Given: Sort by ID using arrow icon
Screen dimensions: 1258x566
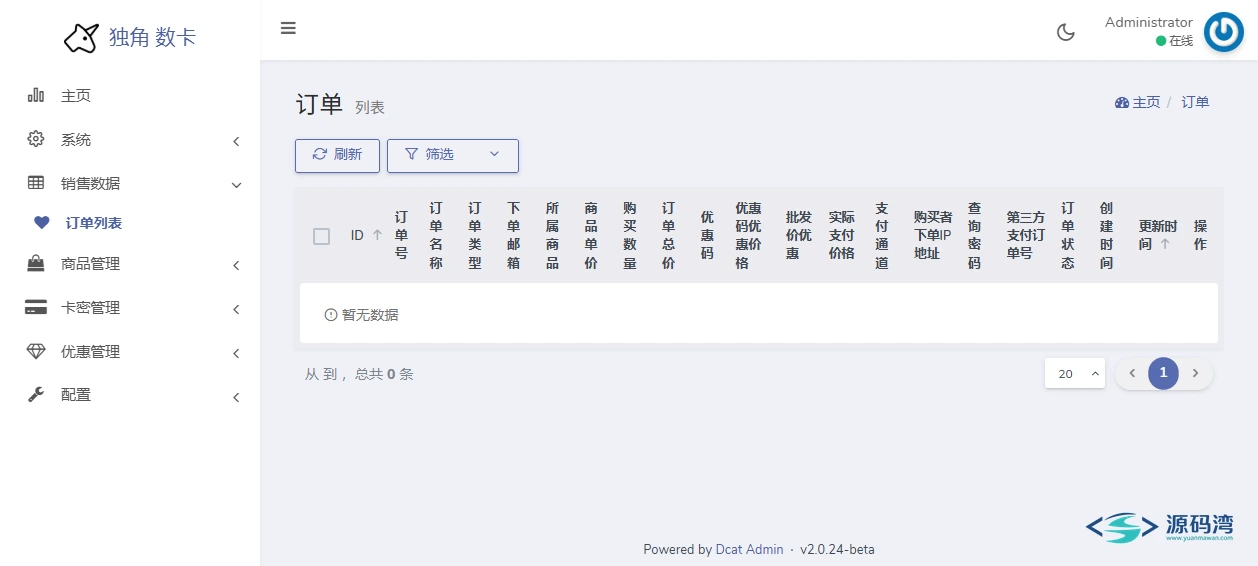Looking at the screenshot, I should tap(377, 235).
